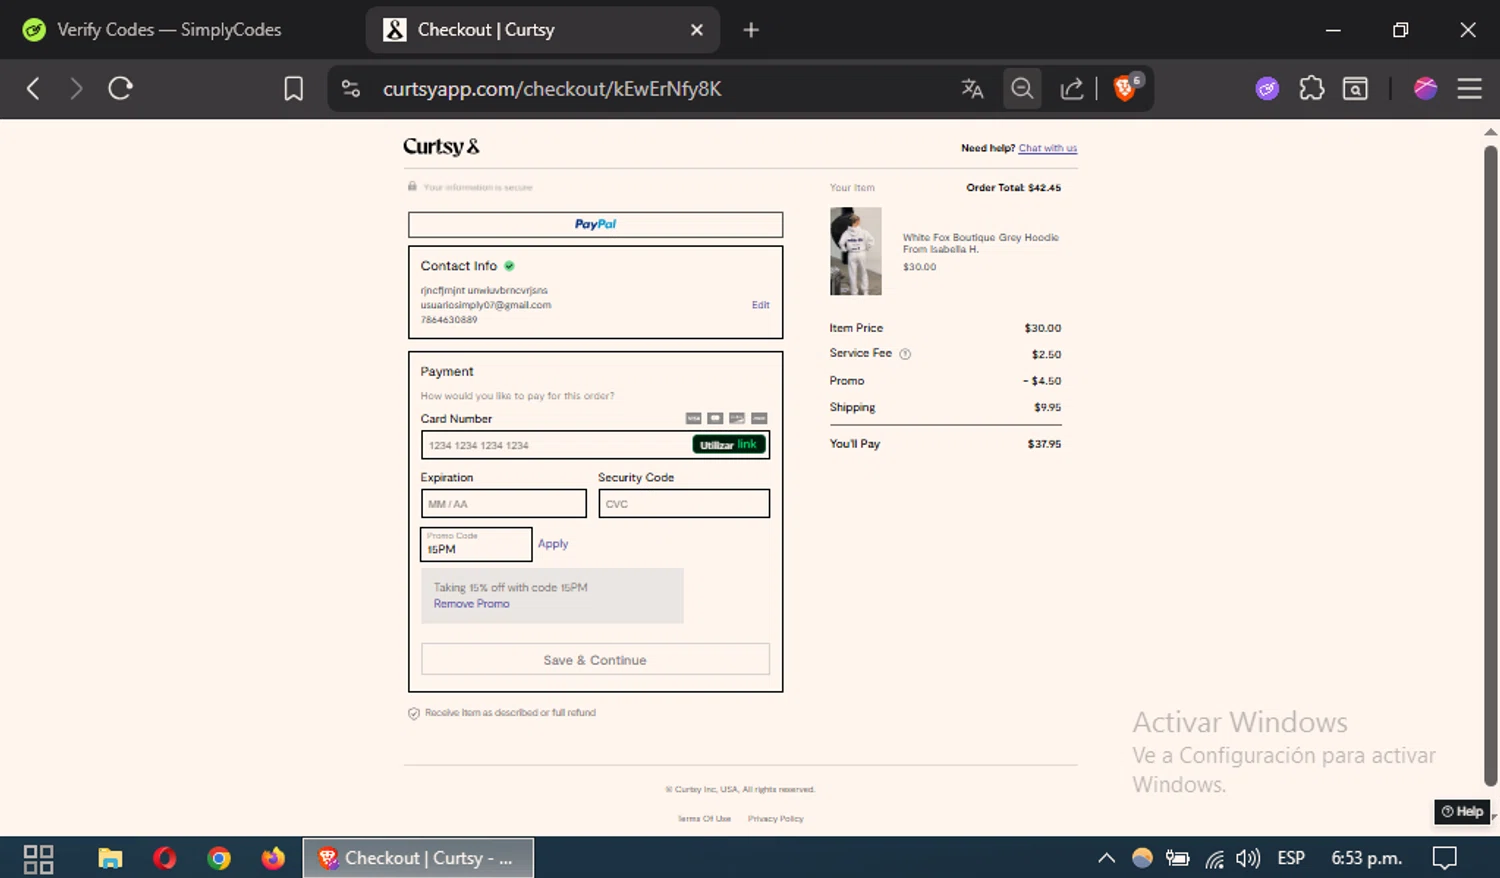The width and height of the screenshot is (1500, 878).
Task: Open a new browser tab
Action: 751,30
